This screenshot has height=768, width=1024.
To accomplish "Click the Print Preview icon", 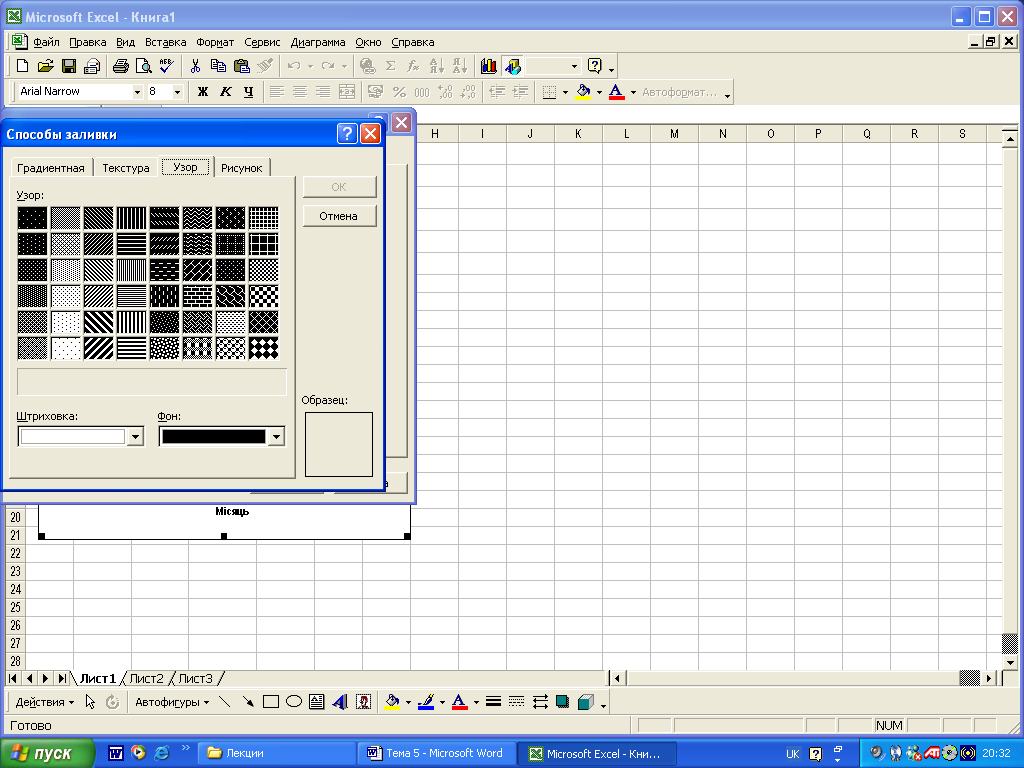I will click(144, 66).
